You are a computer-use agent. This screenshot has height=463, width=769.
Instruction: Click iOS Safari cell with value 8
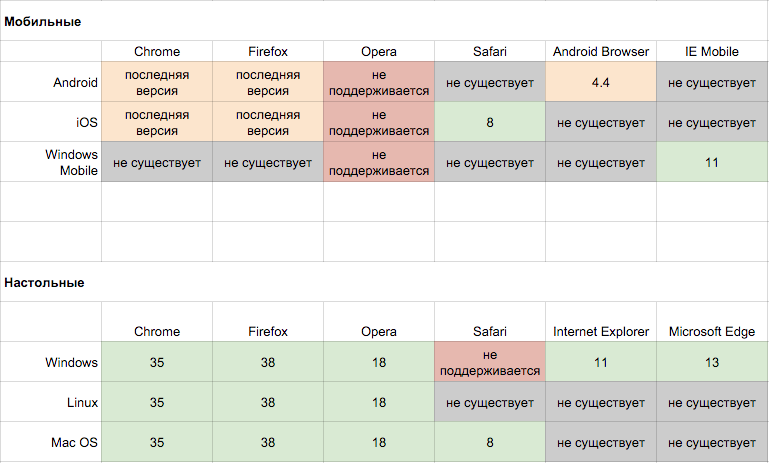coord(490,122)
